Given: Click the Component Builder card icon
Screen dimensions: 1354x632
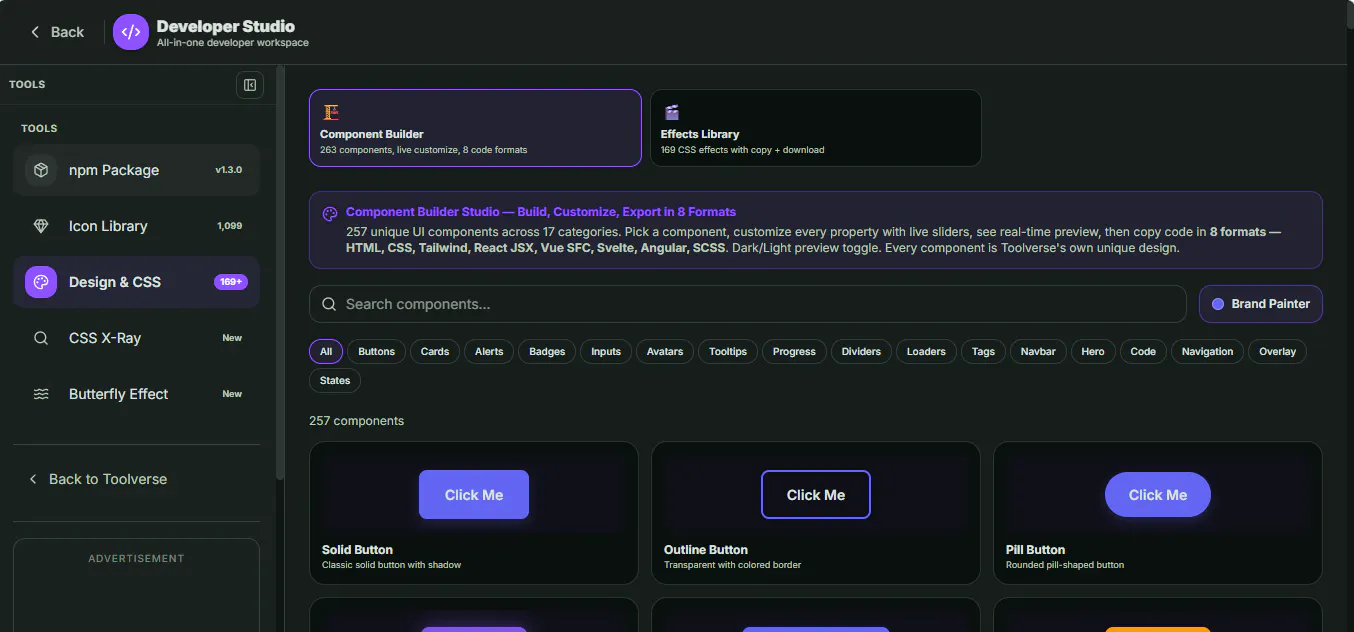Looking at the screenshot, I should coord(331,113).
